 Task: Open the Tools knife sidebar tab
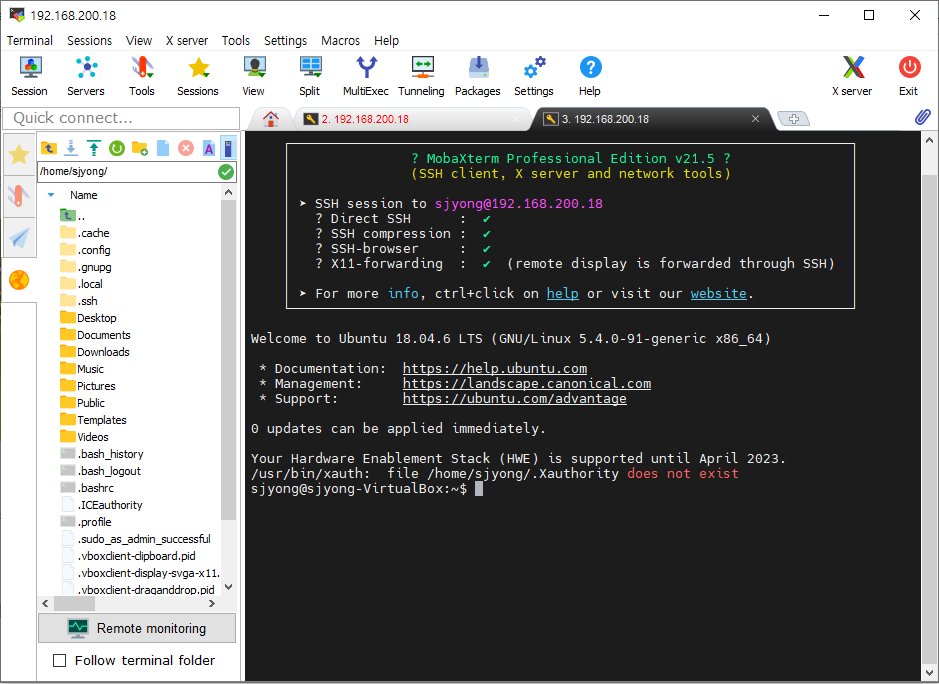coord(19,196)
